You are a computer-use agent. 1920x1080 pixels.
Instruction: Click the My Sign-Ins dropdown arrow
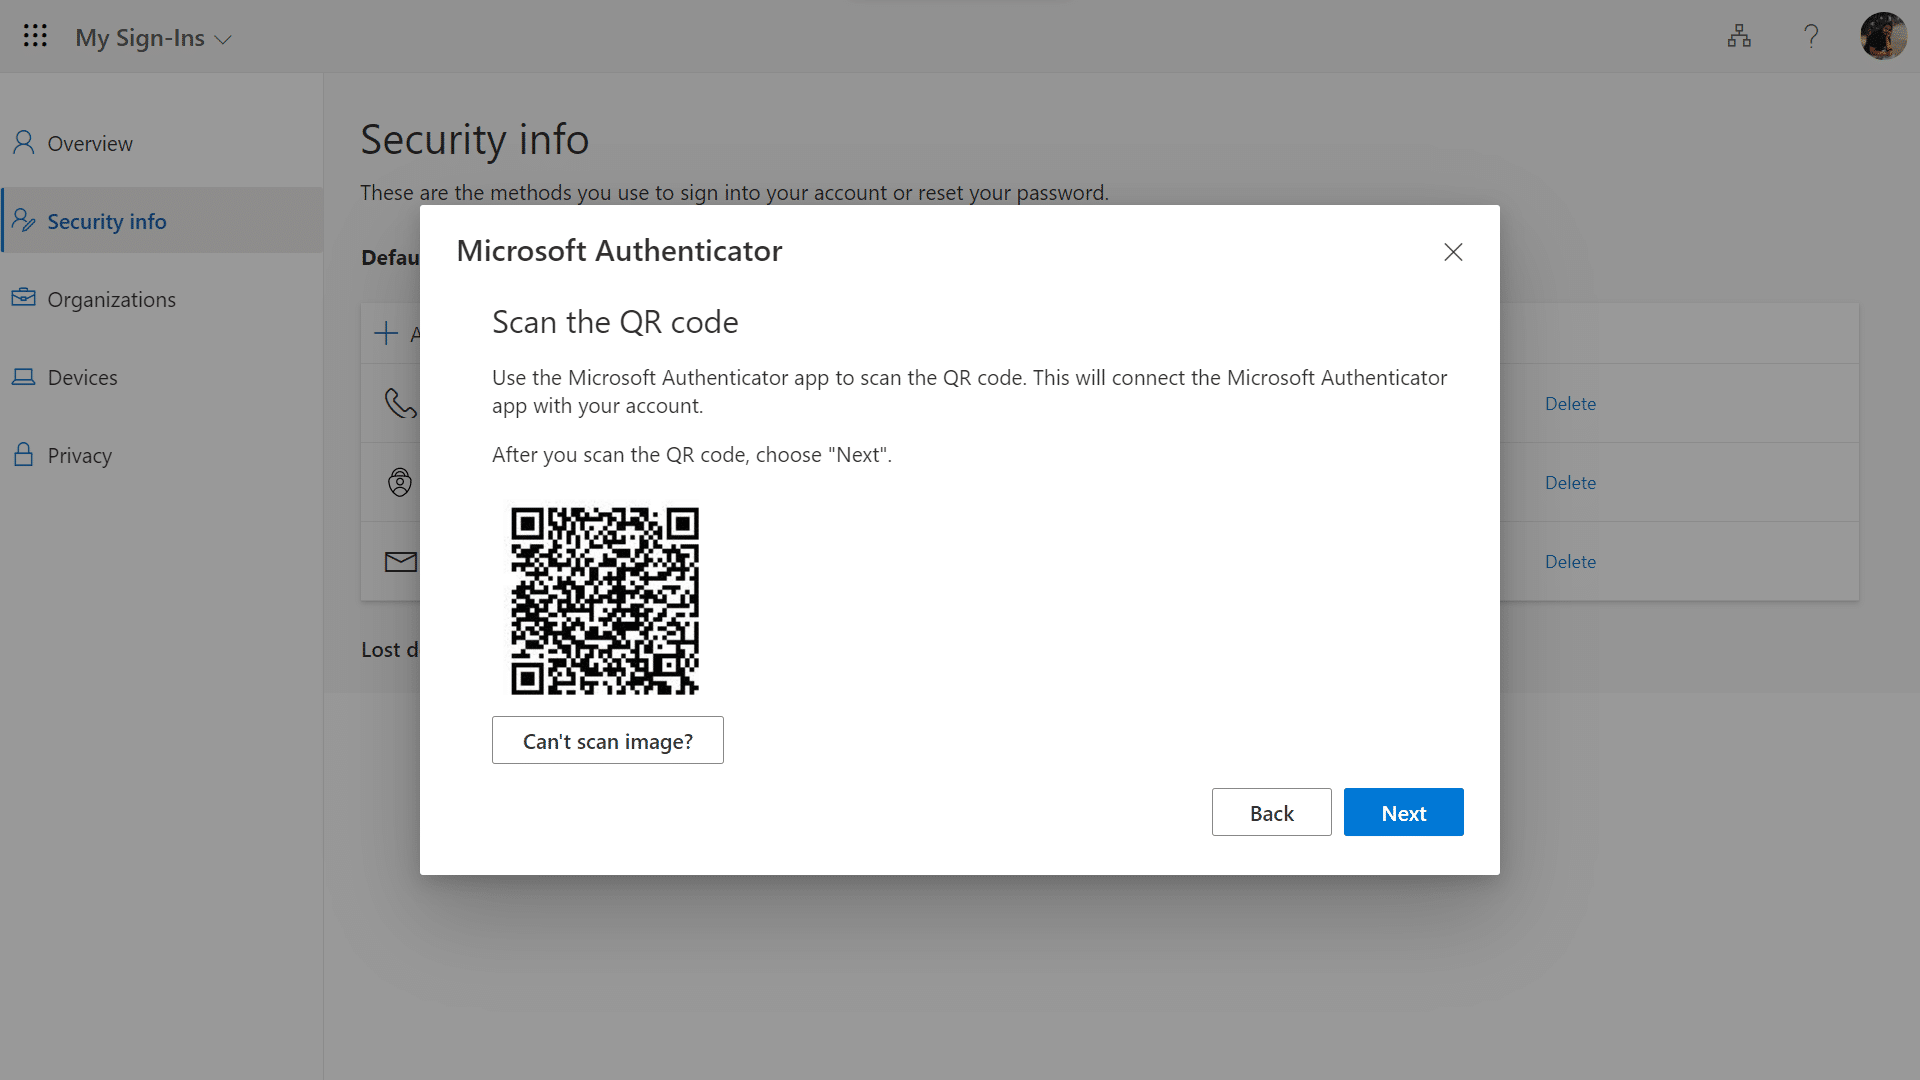point(222,37)
